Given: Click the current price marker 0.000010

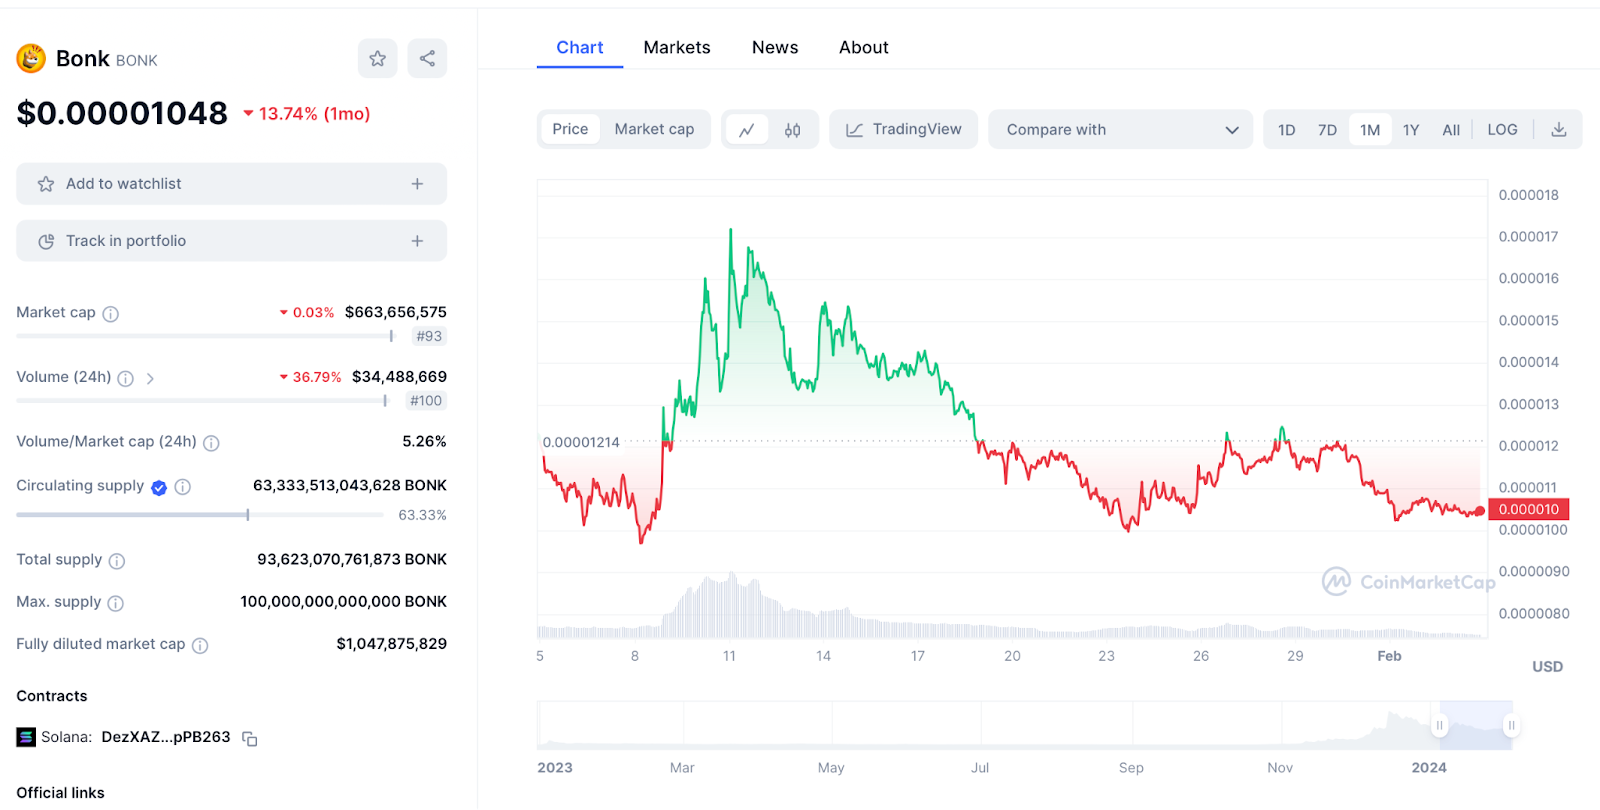Looking at the screenshot, I should [1529, 510].
